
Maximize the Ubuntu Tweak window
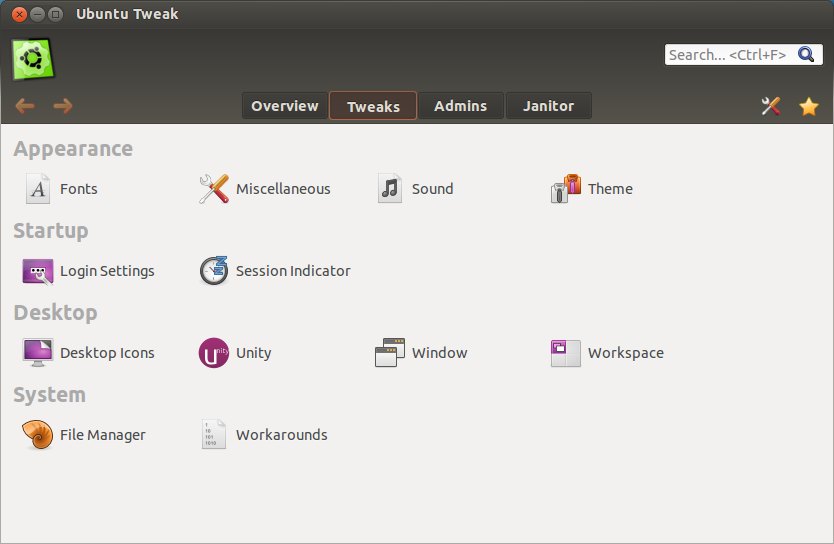pyautogui.click(x=55, y=14)
